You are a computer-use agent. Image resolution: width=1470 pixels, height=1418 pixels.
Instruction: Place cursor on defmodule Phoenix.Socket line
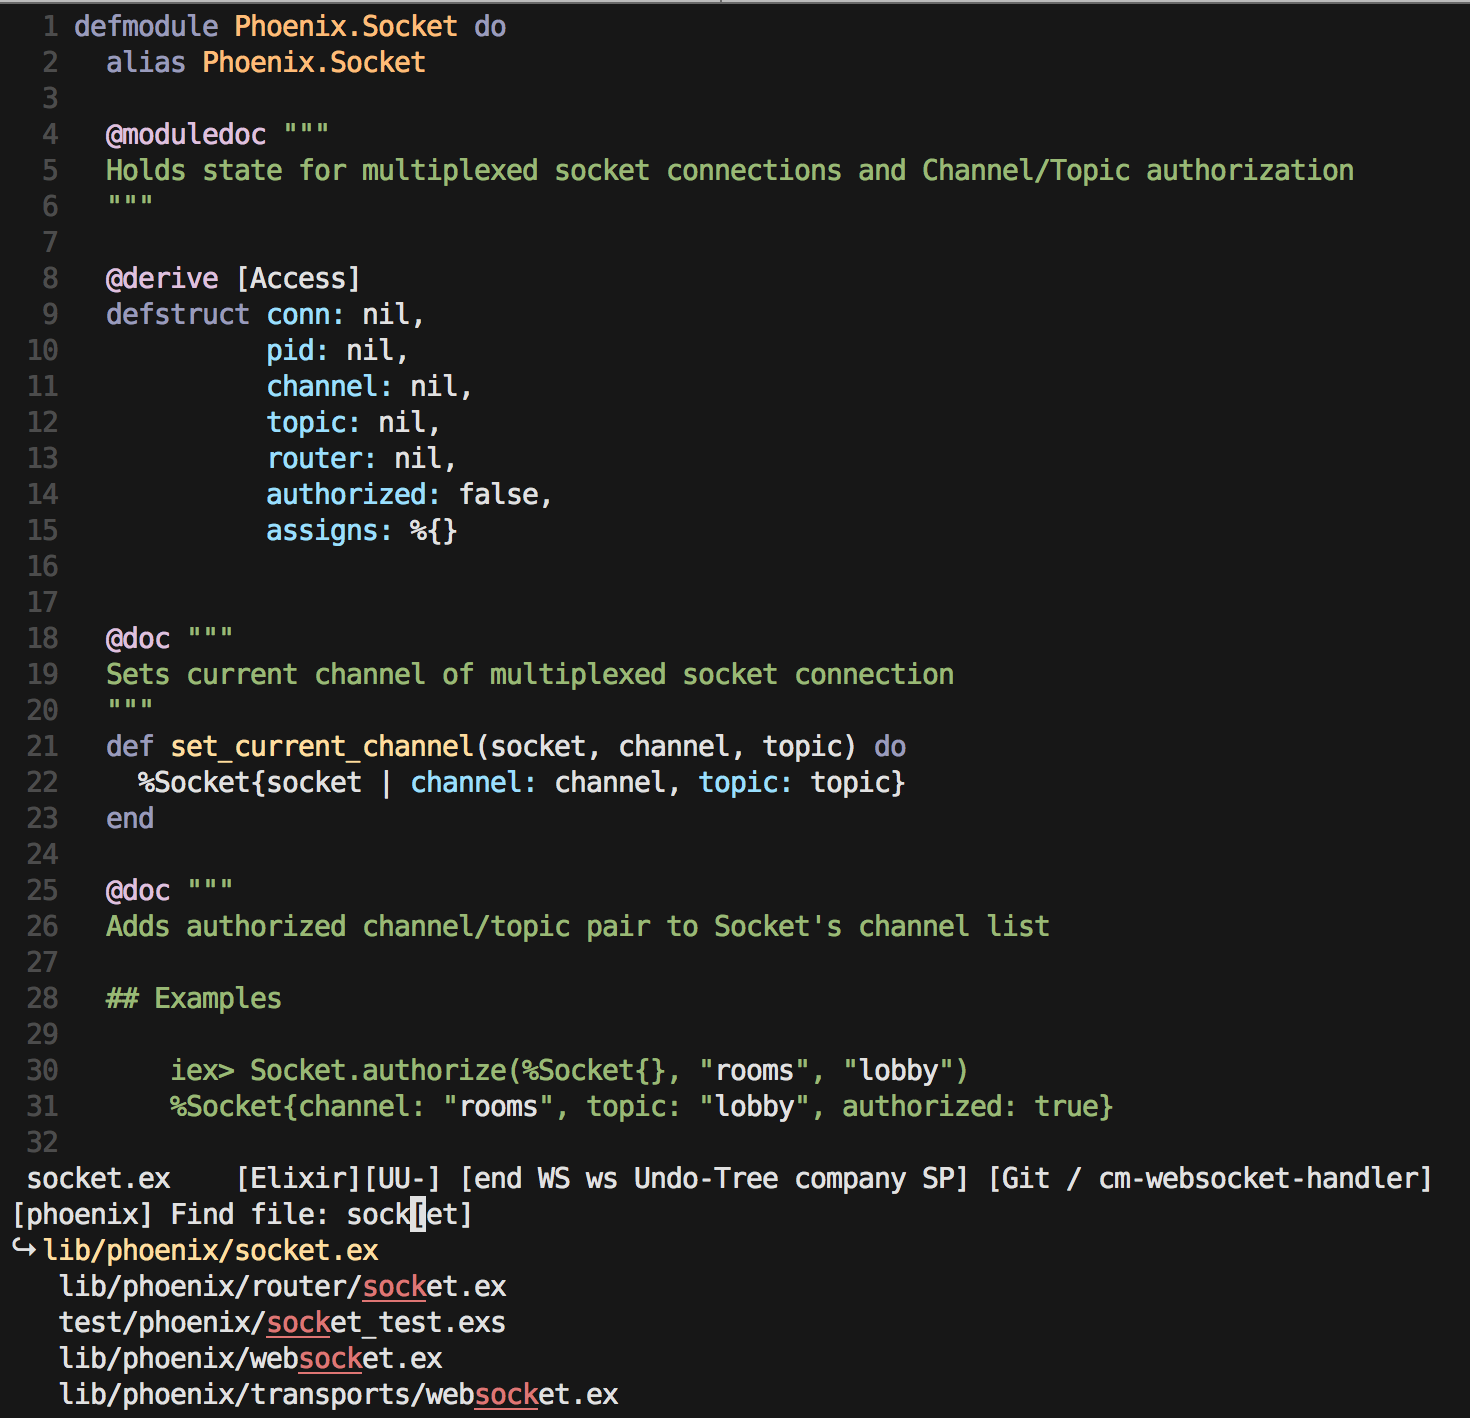click(290, 26)
